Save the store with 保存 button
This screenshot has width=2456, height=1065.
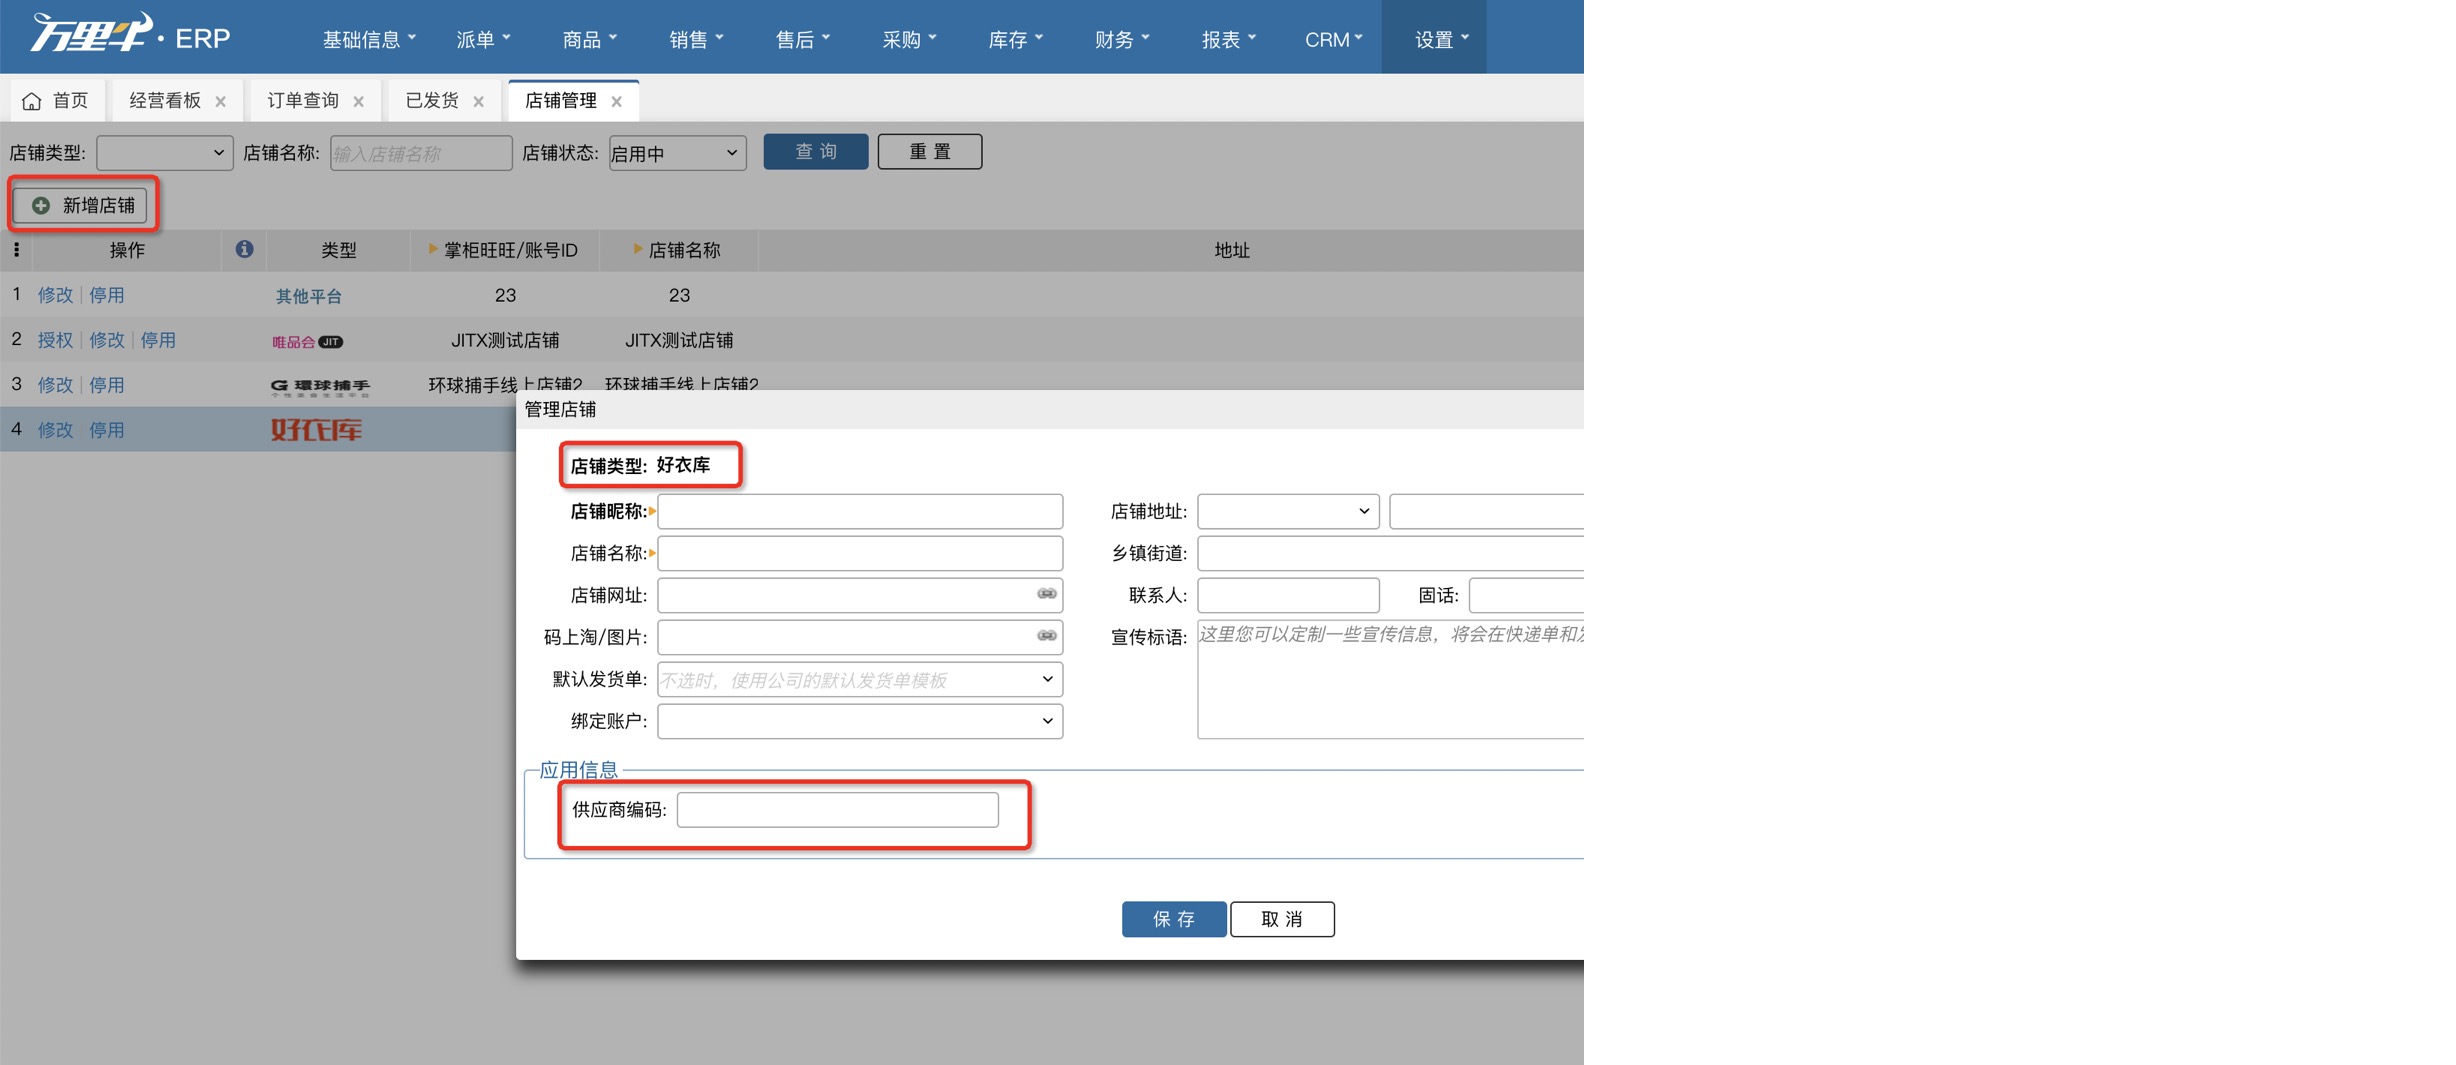click(x=1174, y=919)
